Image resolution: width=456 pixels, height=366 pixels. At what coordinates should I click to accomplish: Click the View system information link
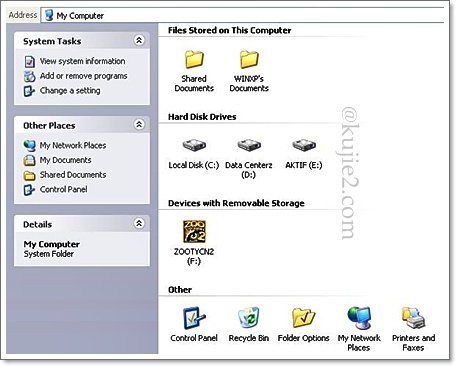[83, 61]
